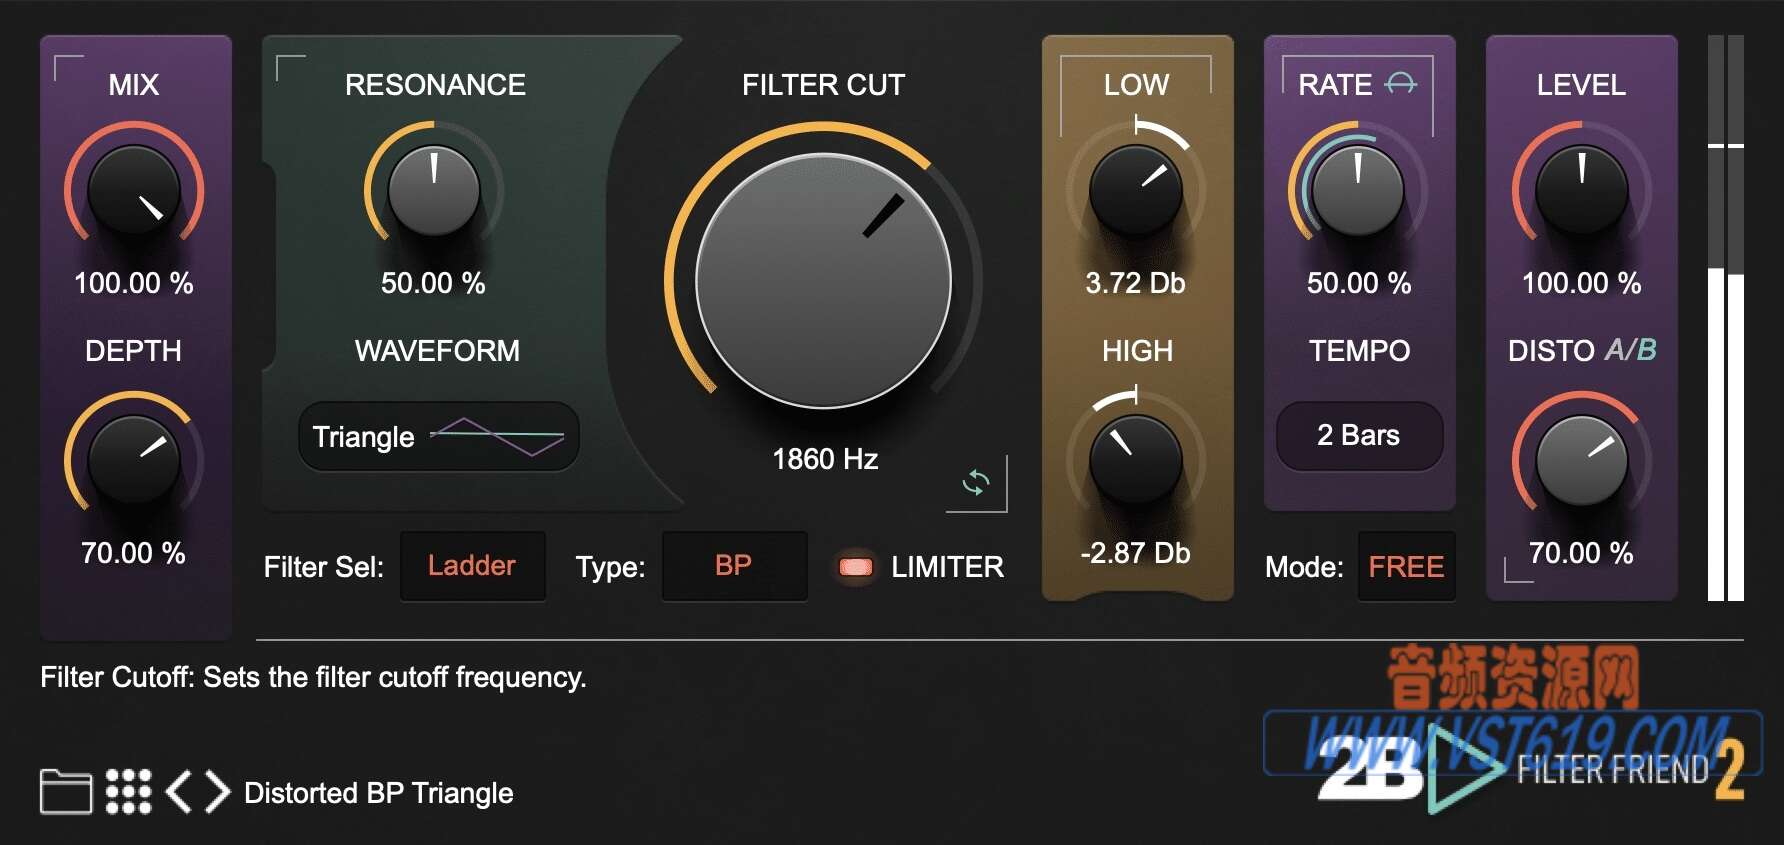The height and width of the screenshot is (845, 1784).
Task: Click the Disto 70.00 % value
Action: pyautogui.click(x=1581, y=553)
